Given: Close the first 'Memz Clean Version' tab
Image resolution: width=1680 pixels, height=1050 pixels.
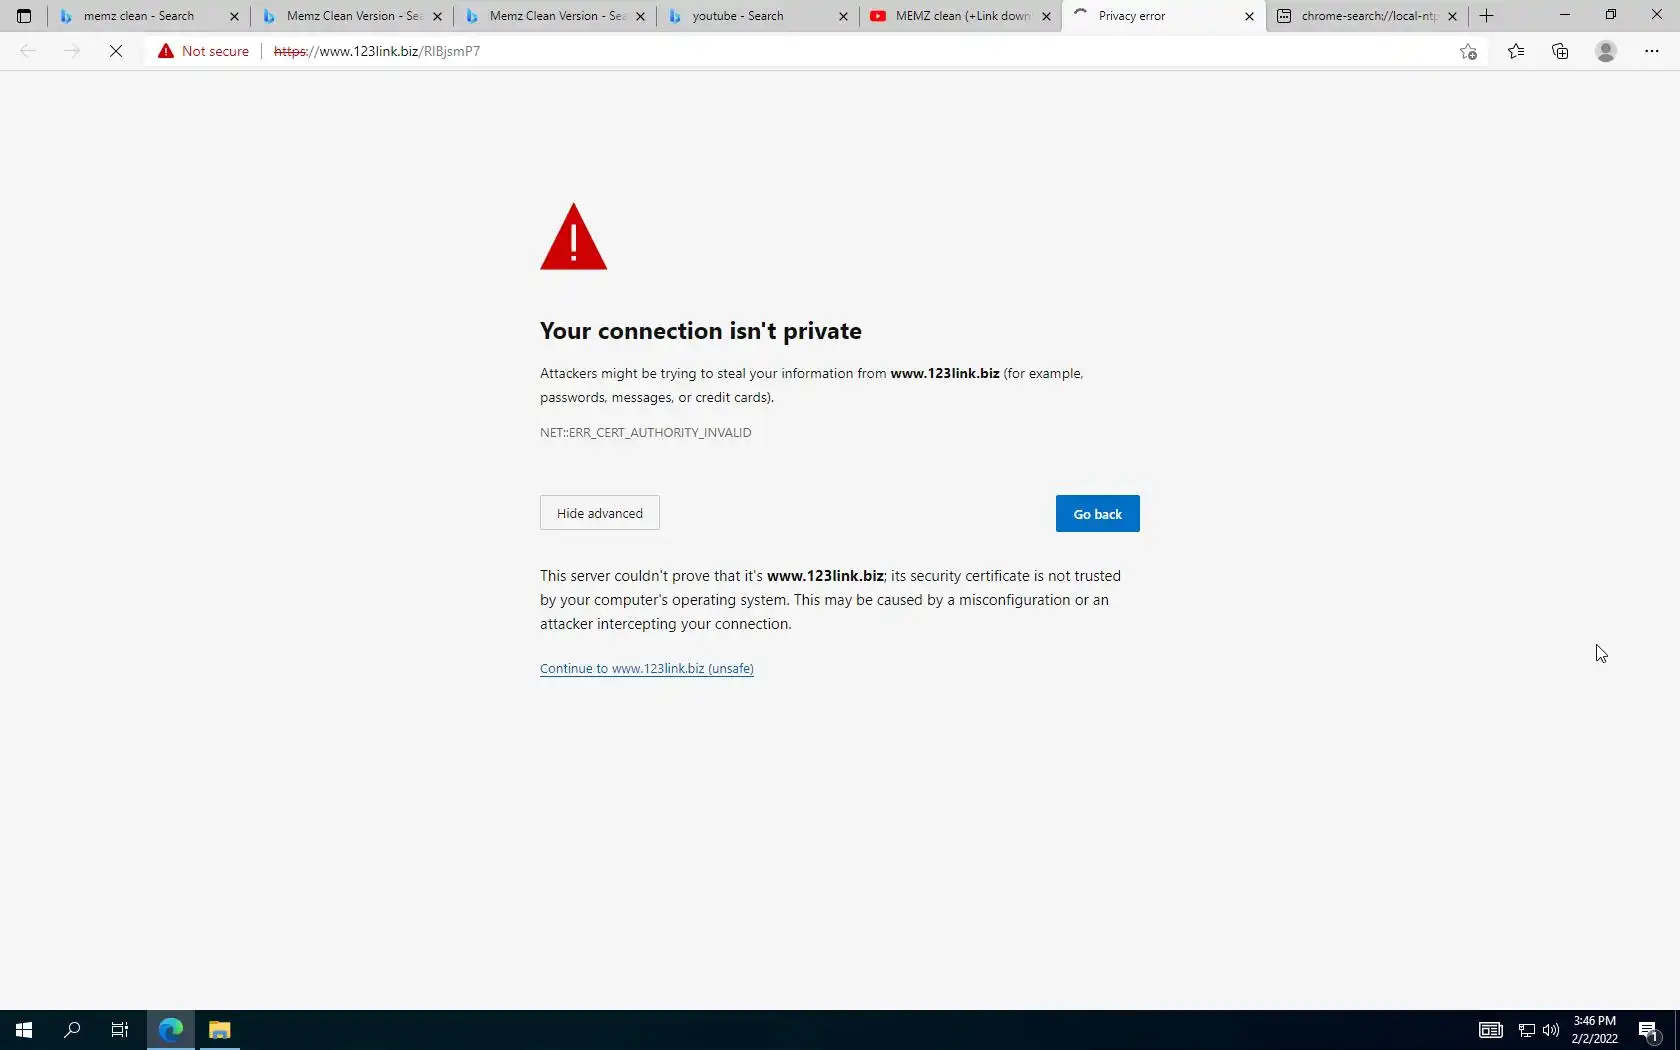Looking at the screenshot, I should 437,16.
